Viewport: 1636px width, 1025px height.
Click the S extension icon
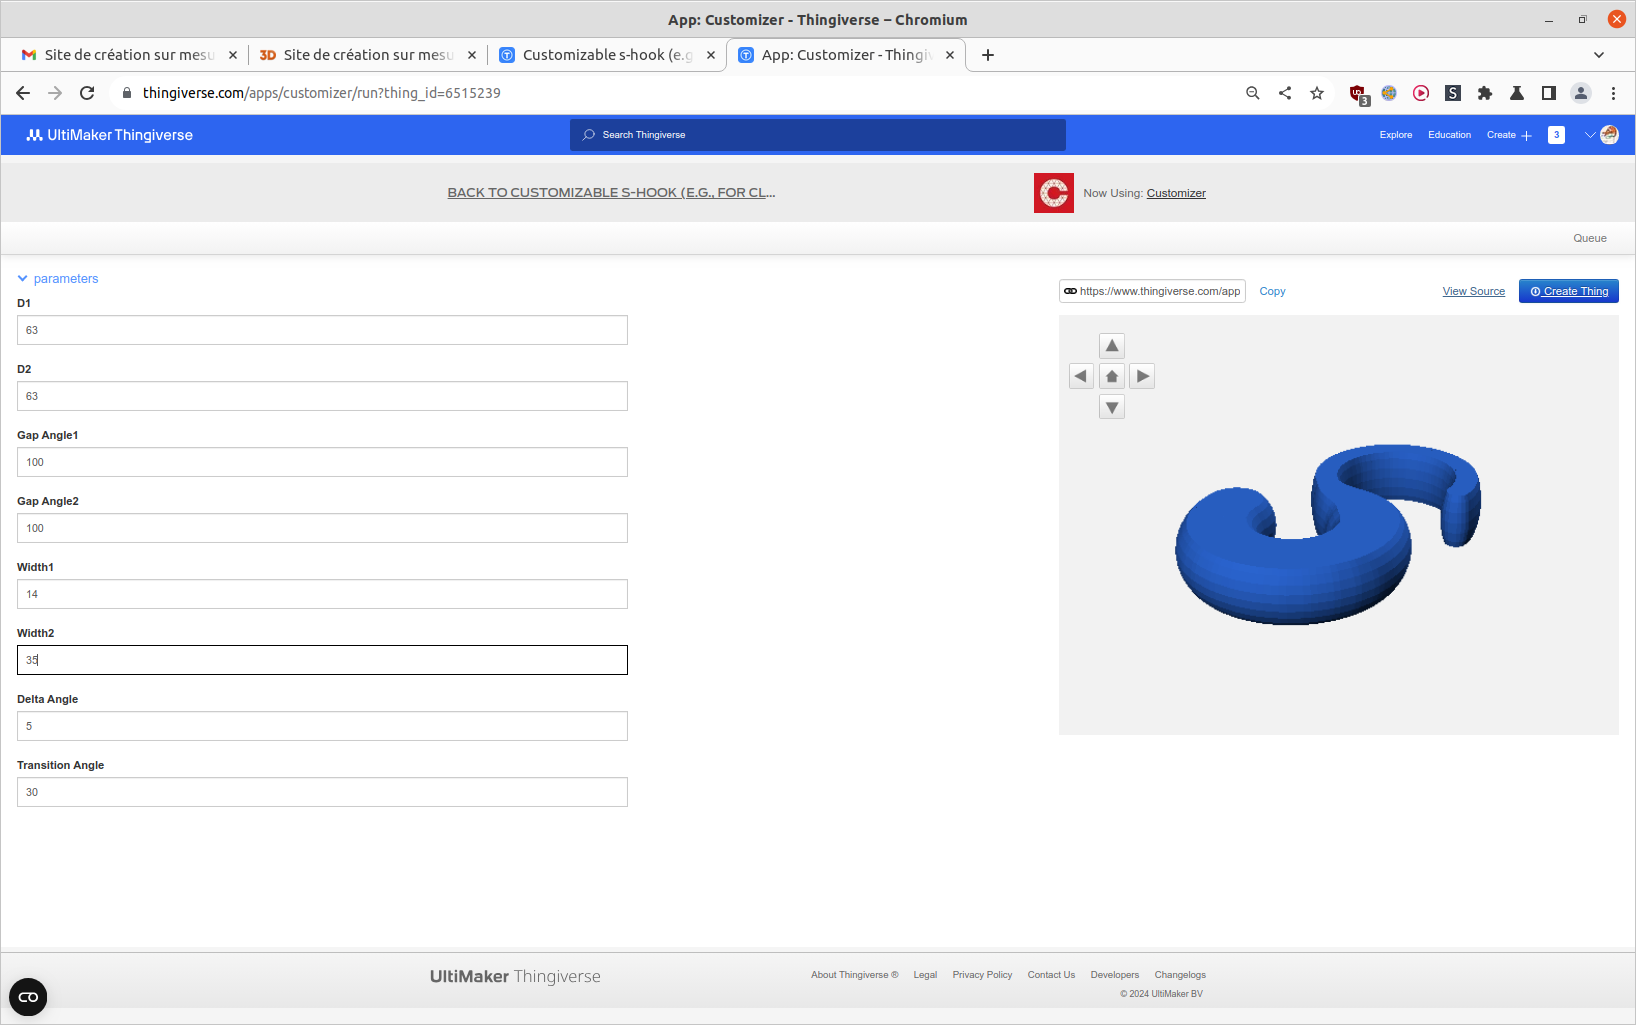coord(1453,93)
